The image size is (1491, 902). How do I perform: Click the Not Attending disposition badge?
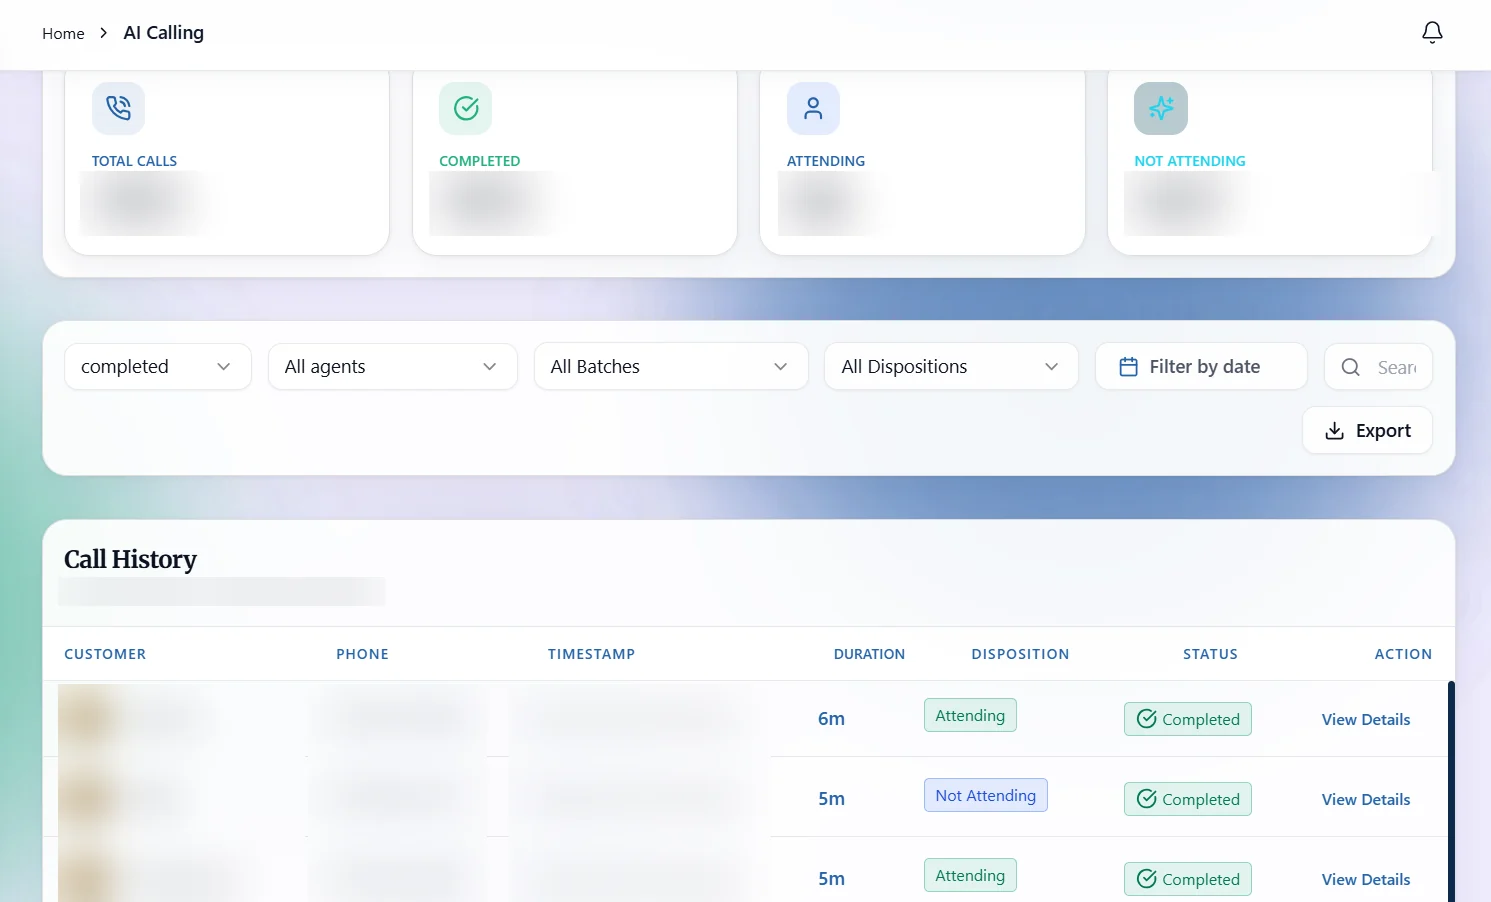click(986, 795)
